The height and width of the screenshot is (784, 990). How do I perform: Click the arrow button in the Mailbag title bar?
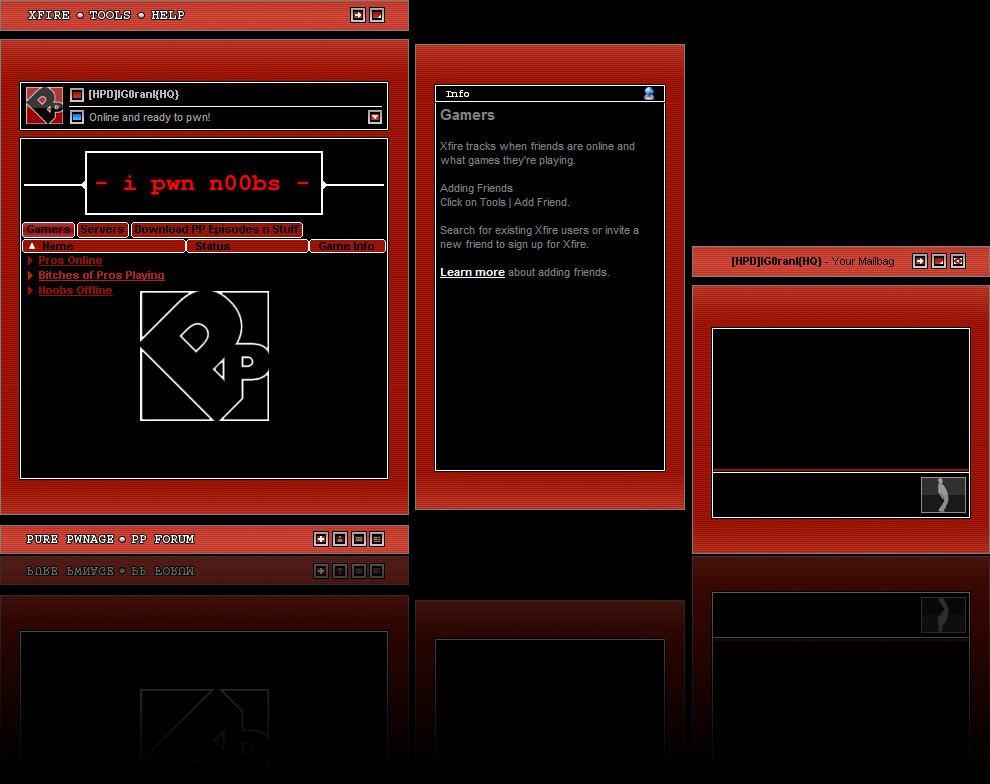pos(920,261)
